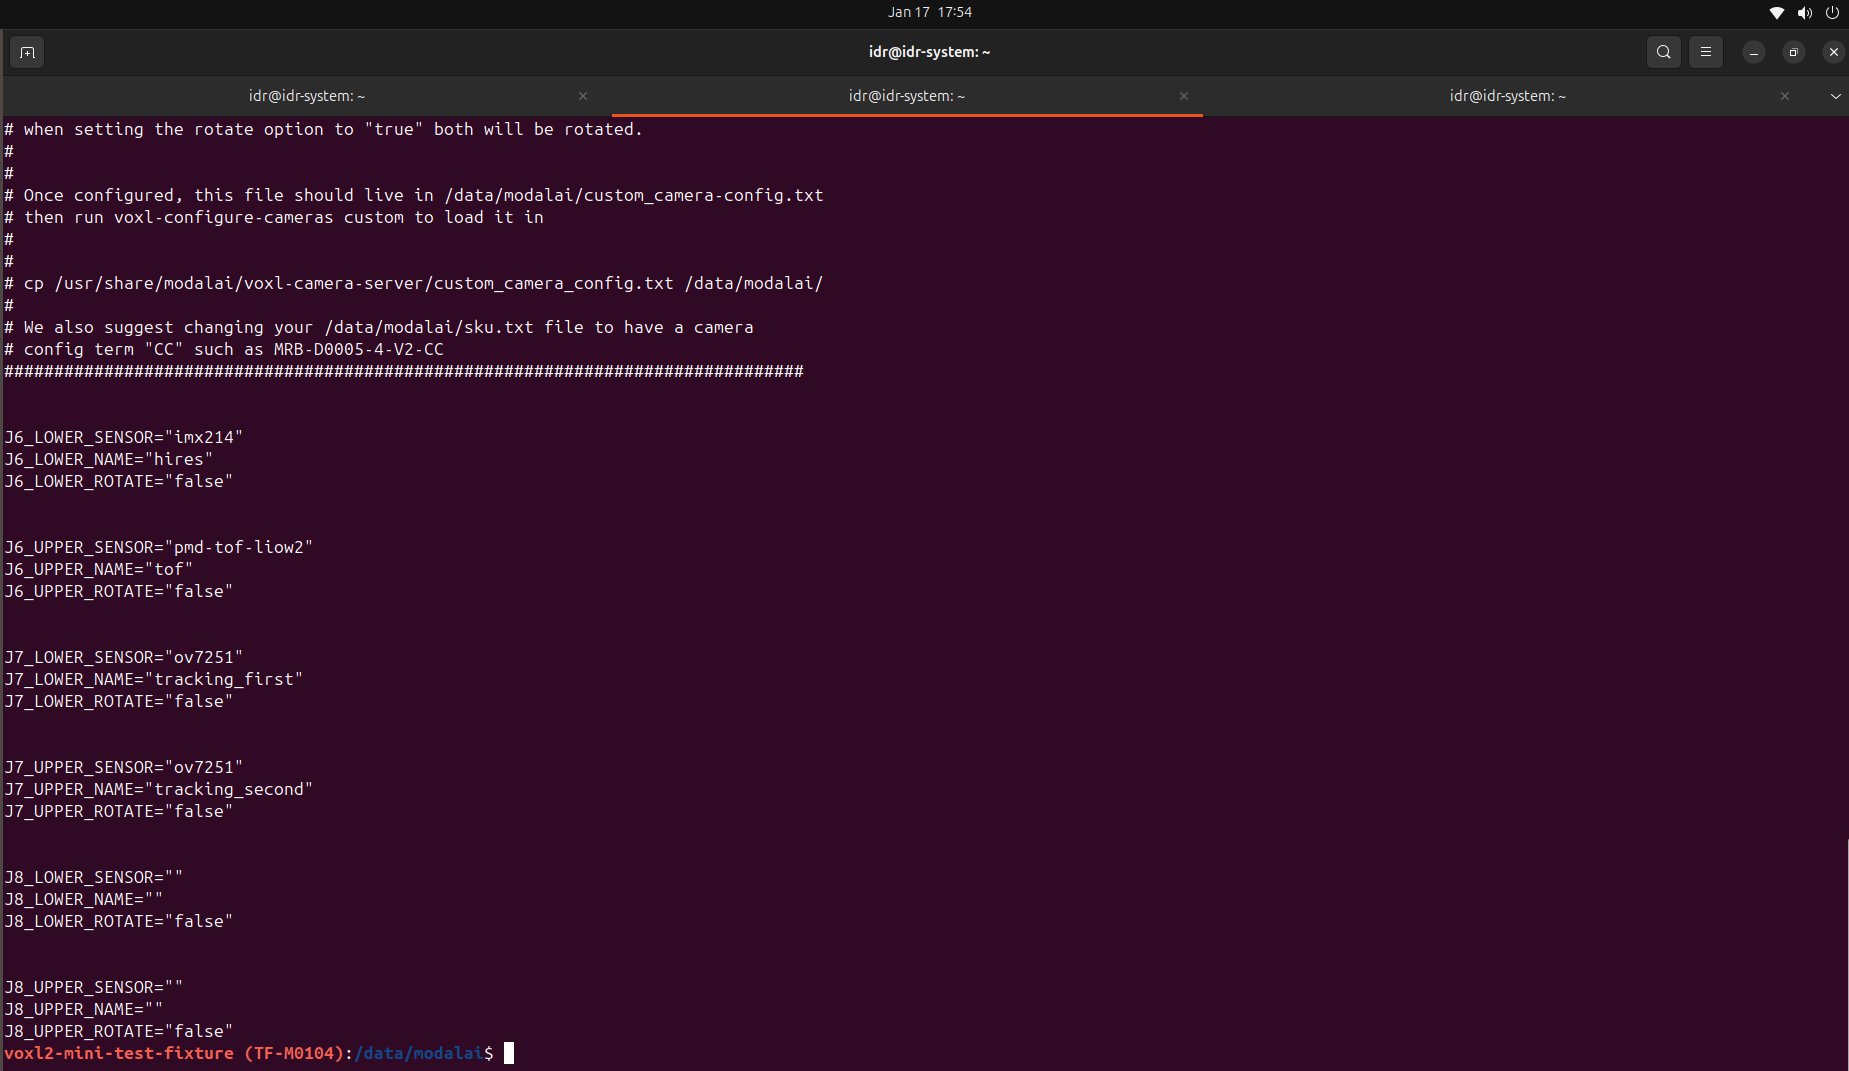This screenshot has height=1071, width=1849.
Task: Open the hamburger menu of the terminal
Action: [x=1706, y=52]
